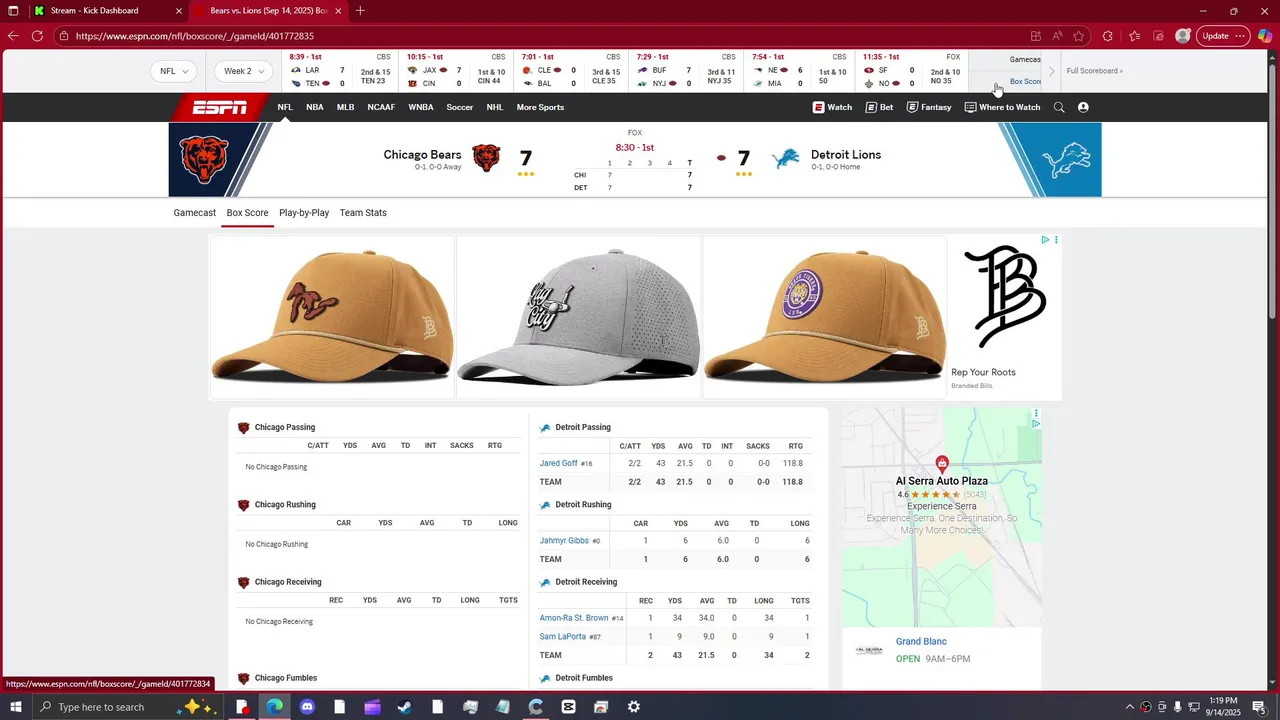Expand the NFL league dropdown
Image resolution: width=1280 pixels, height=720 pixels.
pyautogui.click(x=174, y=71)
